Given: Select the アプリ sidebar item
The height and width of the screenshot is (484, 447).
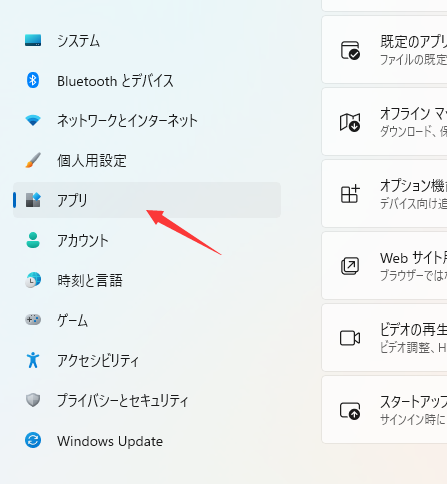Looking at the screenshot, I should point(147,200).
